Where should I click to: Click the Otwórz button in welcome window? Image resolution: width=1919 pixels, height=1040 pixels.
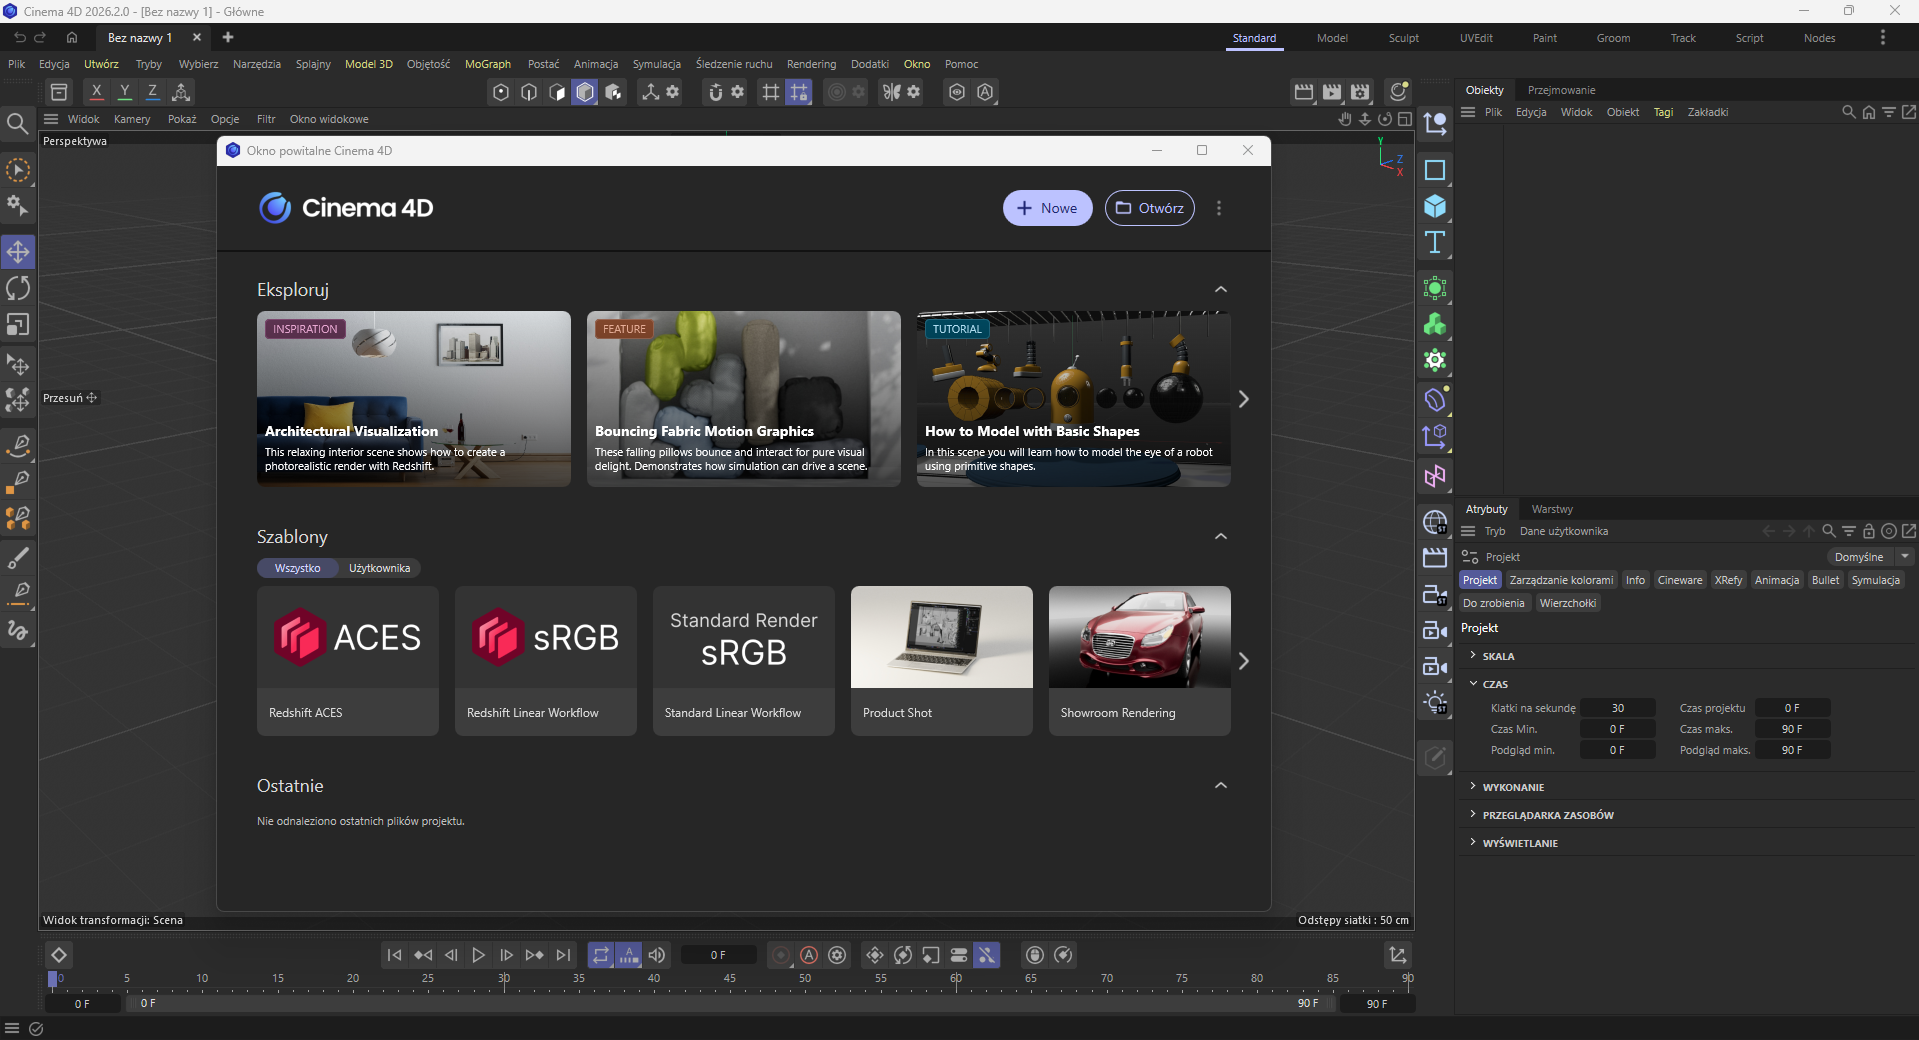[x=1149, y=208]
